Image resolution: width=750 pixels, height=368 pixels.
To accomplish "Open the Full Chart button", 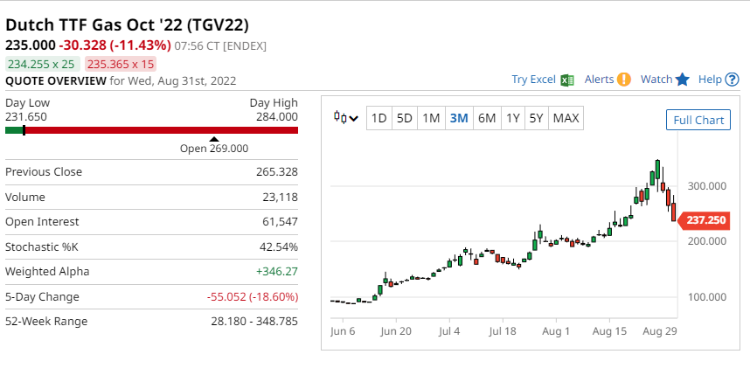I will click(698, 120).
